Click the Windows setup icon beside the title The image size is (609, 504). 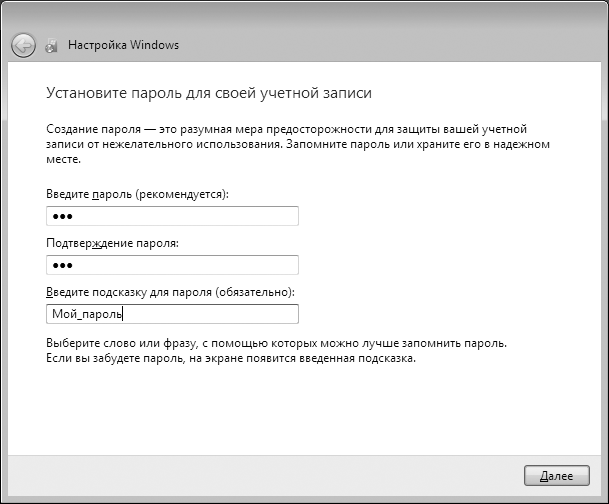tap(51, 45)
